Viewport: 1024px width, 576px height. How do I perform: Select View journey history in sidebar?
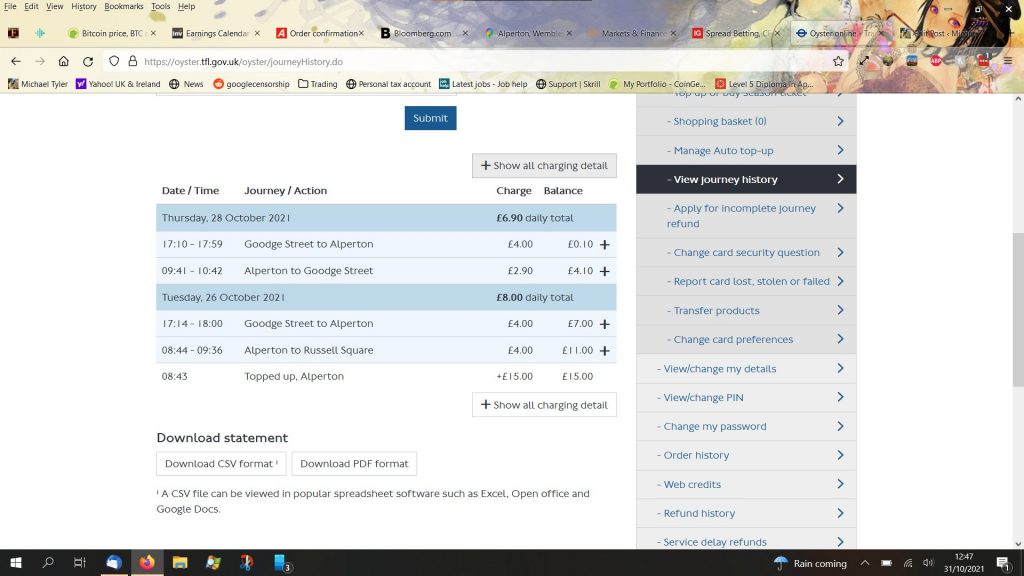(746, 179)
